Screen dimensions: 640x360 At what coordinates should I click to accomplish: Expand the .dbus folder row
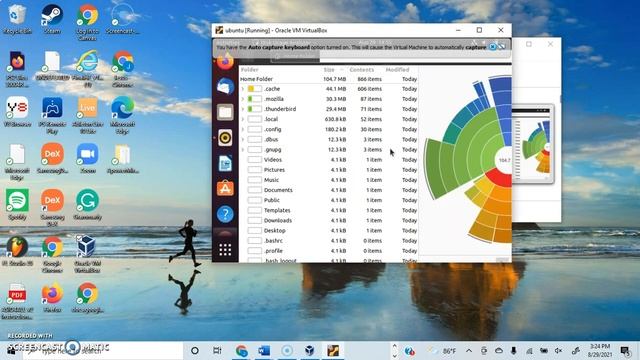click(243, 140)
